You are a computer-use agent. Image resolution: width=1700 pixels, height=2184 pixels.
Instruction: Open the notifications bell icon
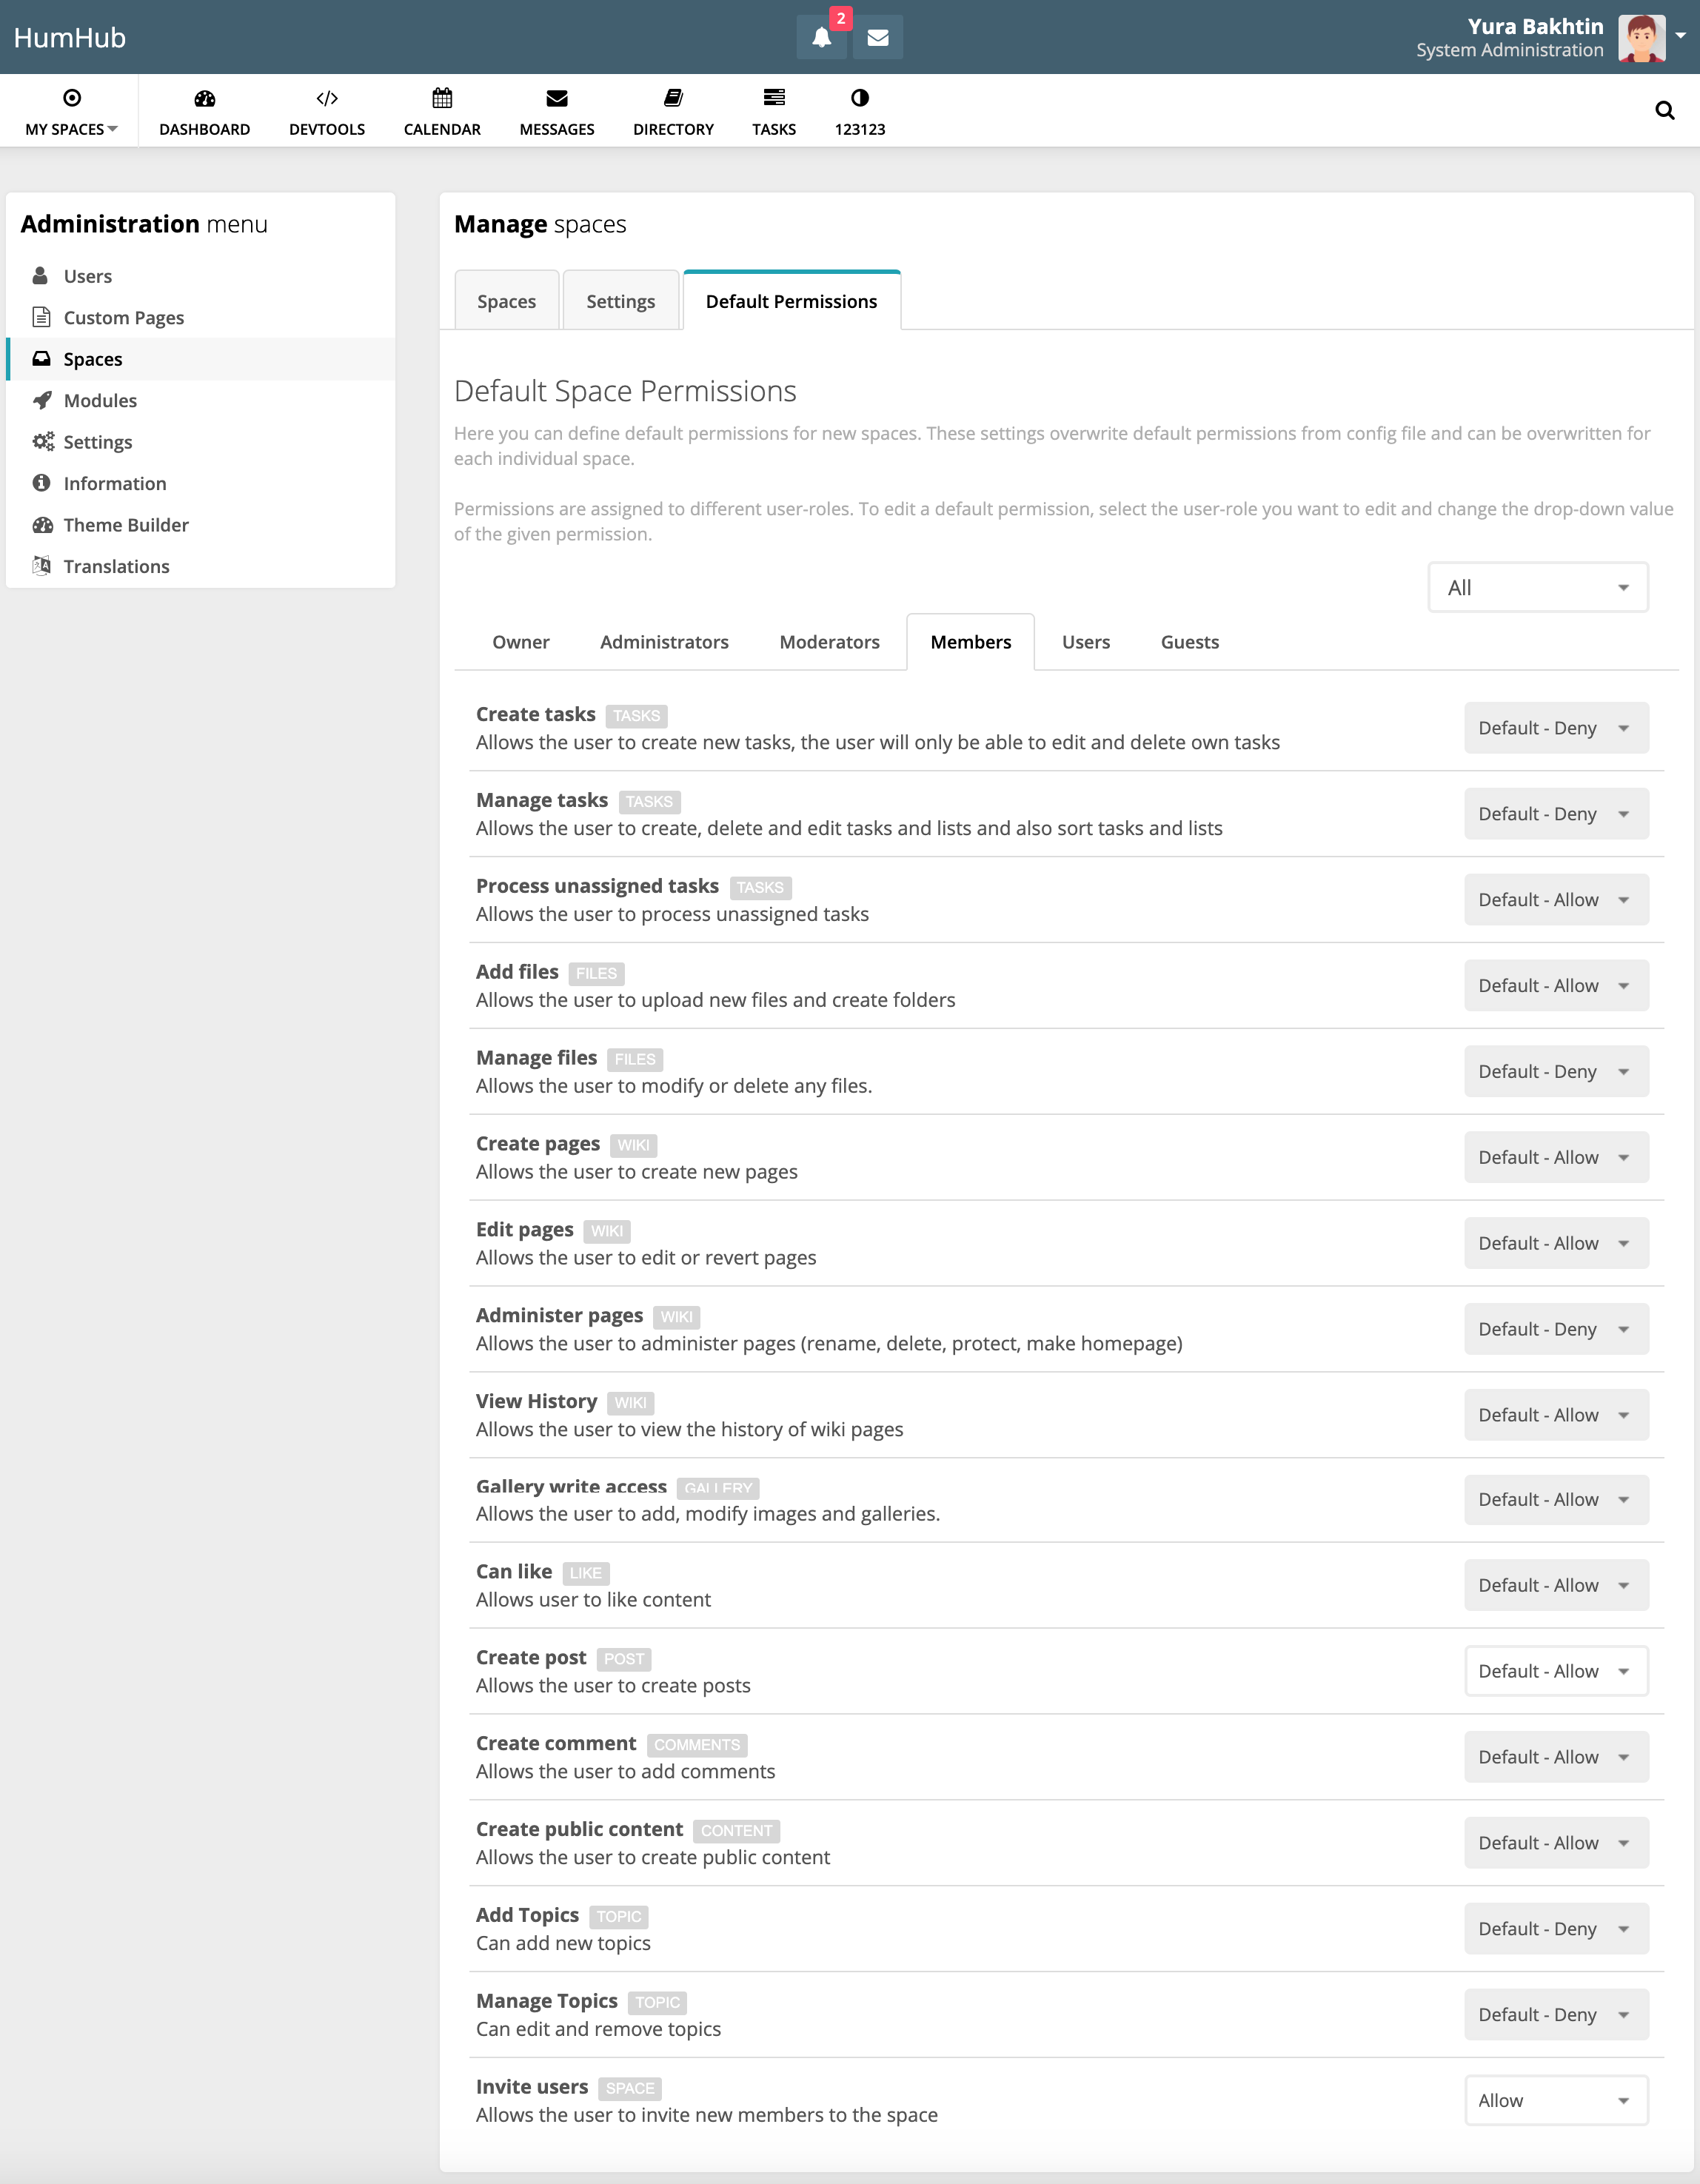[821, 36]
